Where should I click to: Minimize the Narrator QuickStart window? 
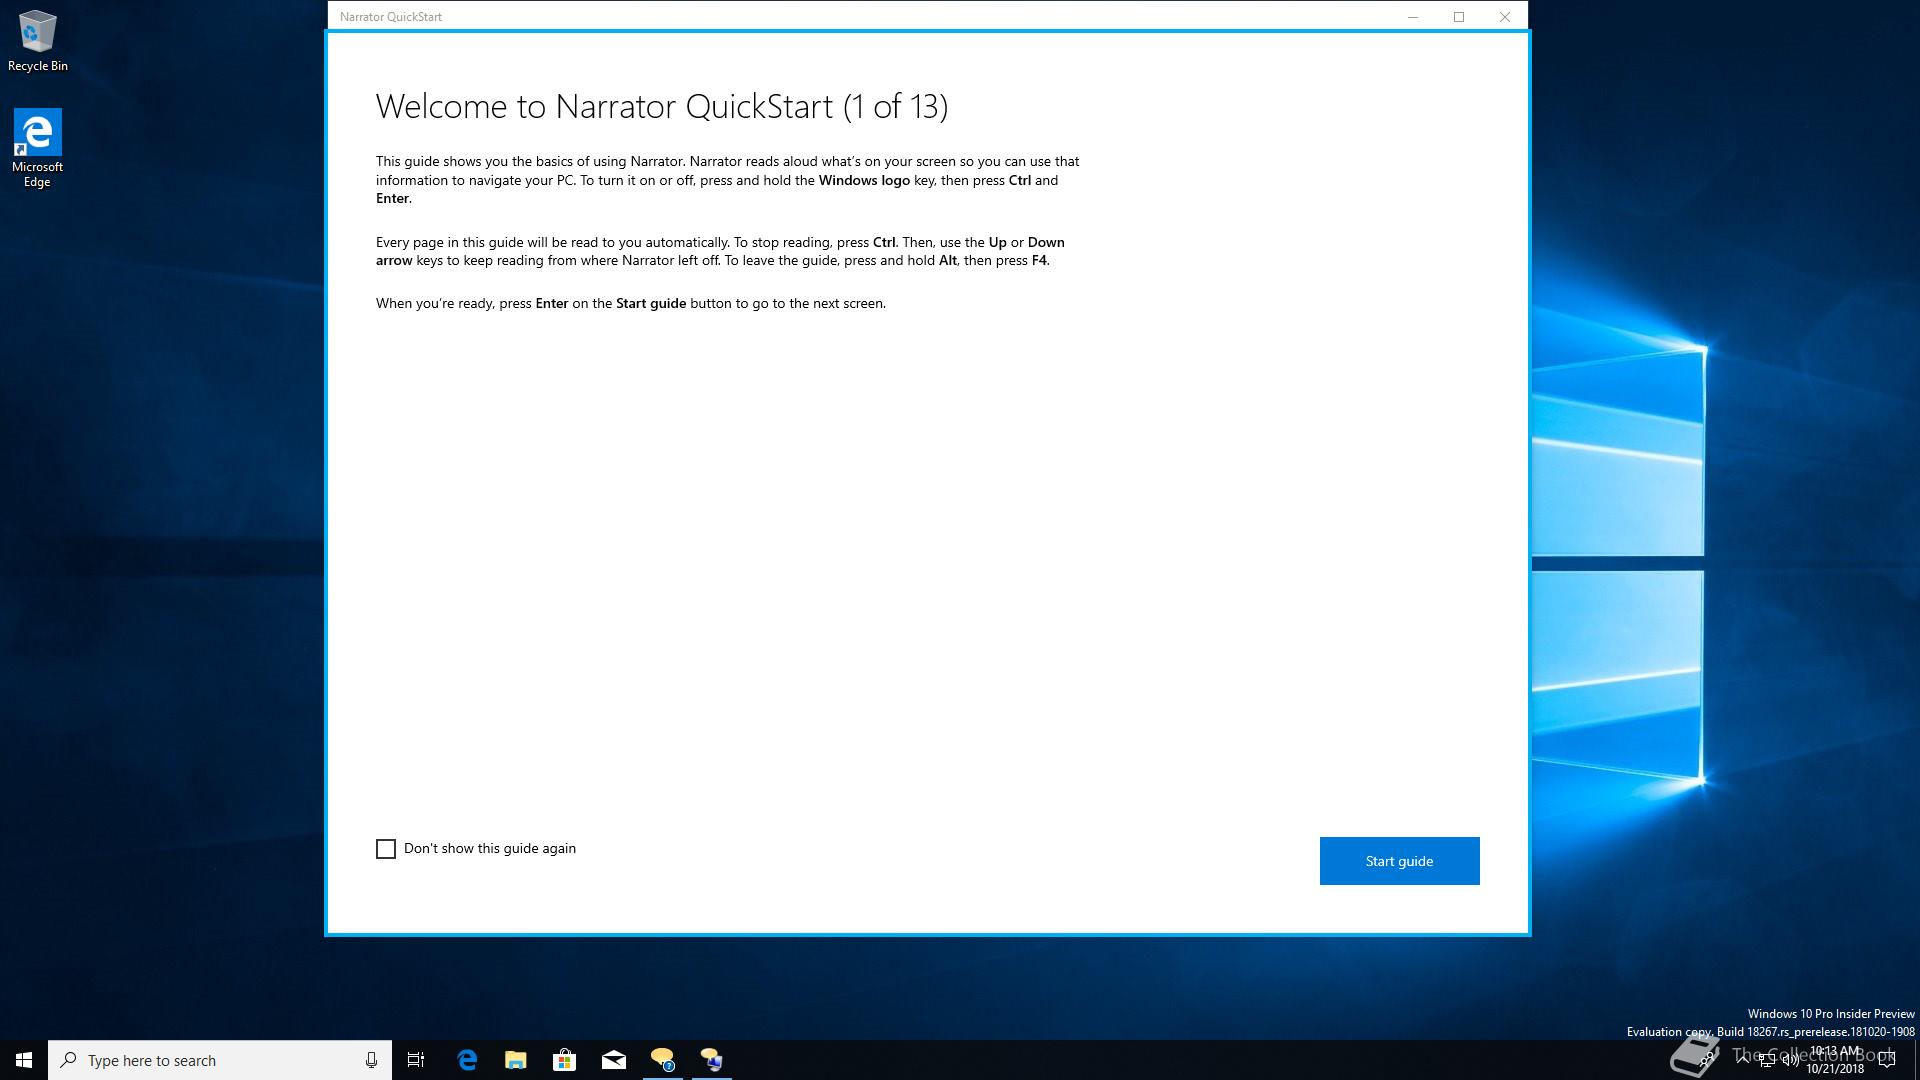[1413, 16]
